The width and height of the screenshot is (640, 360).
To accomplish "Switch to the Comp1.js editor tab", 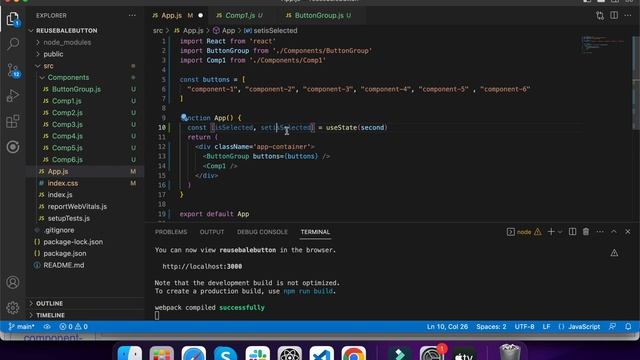I will (x=240, y=16).
